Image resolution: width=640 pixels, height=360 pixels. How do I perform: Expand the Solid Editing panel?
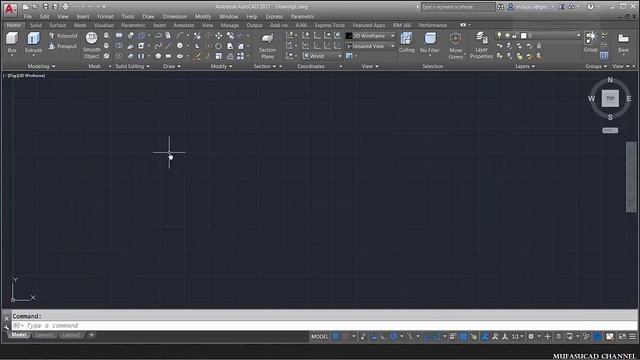(132, 66)
